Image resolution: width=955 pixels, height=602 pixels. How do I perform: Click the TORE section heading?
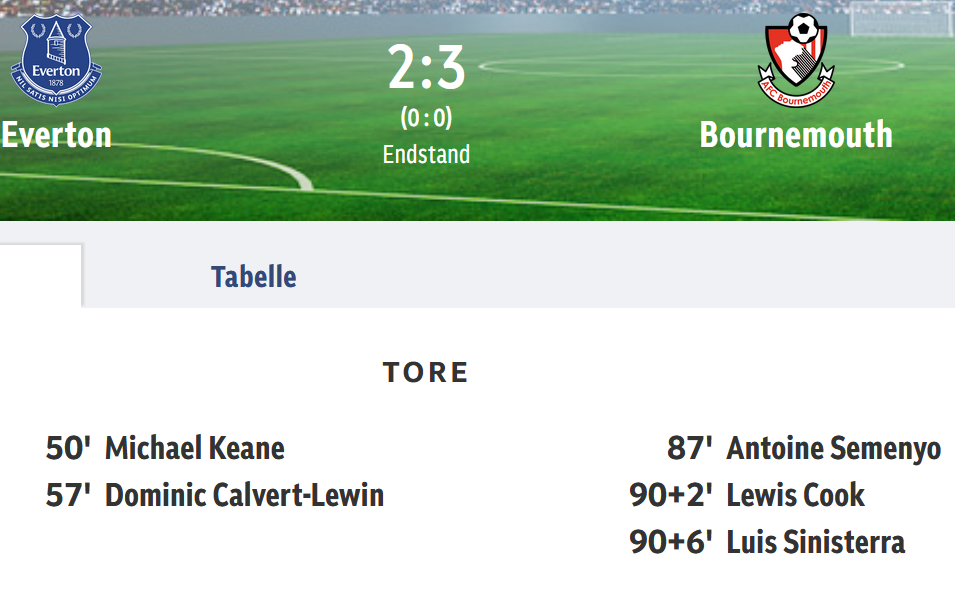pos(426,373)
